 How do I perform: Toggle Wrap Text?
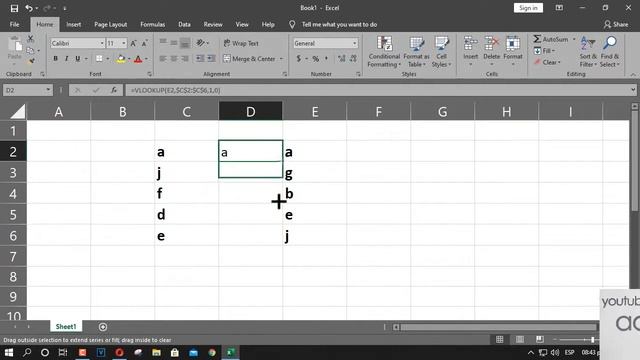241,43
